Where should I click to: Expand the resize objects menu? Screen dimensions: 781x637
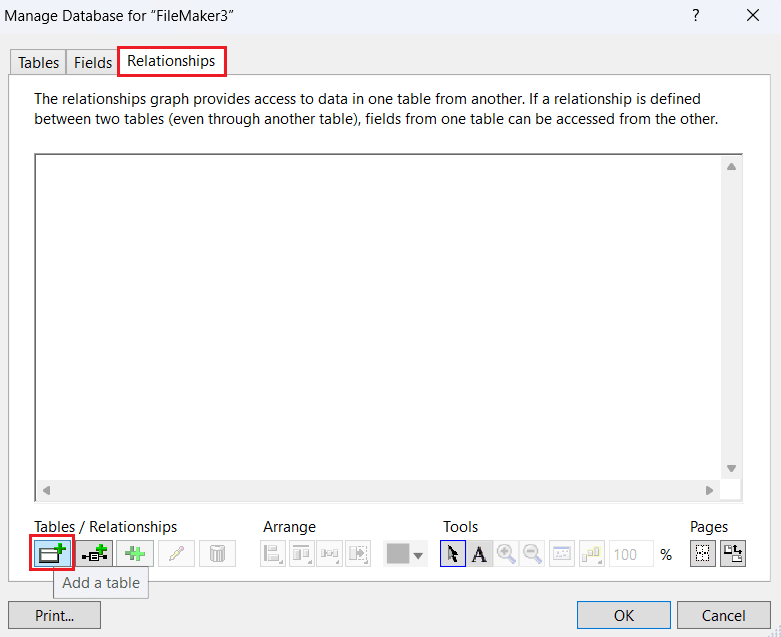pos(358,553)
